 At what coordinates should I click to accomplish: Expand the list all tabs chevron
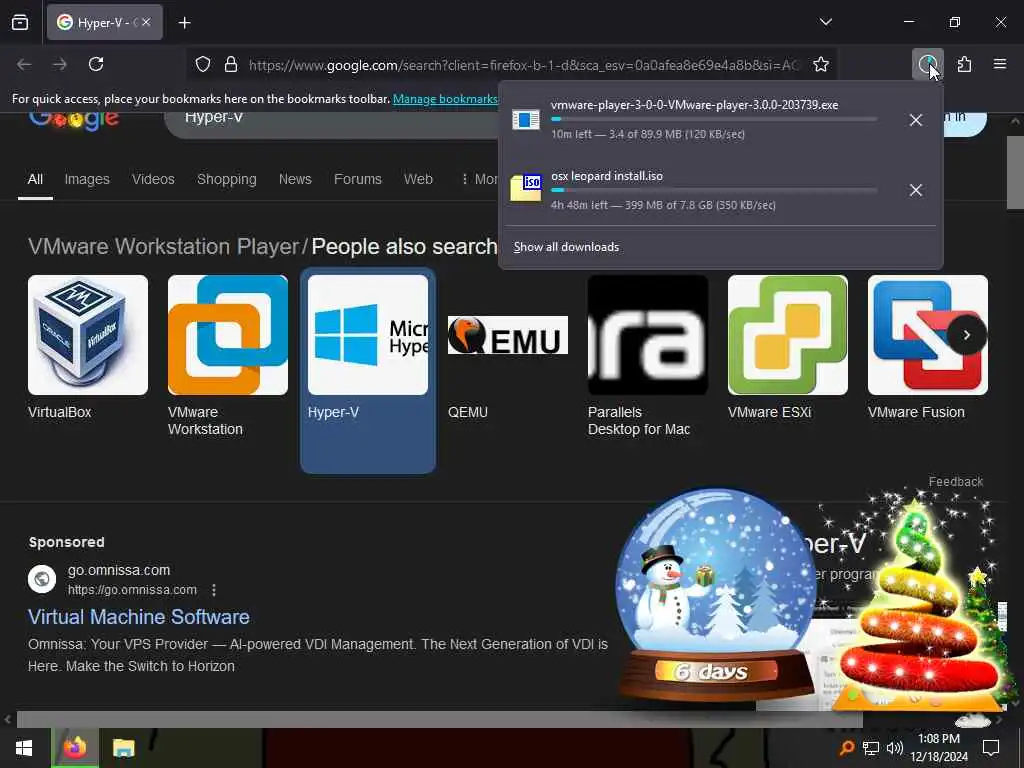(x=825, y=22)
